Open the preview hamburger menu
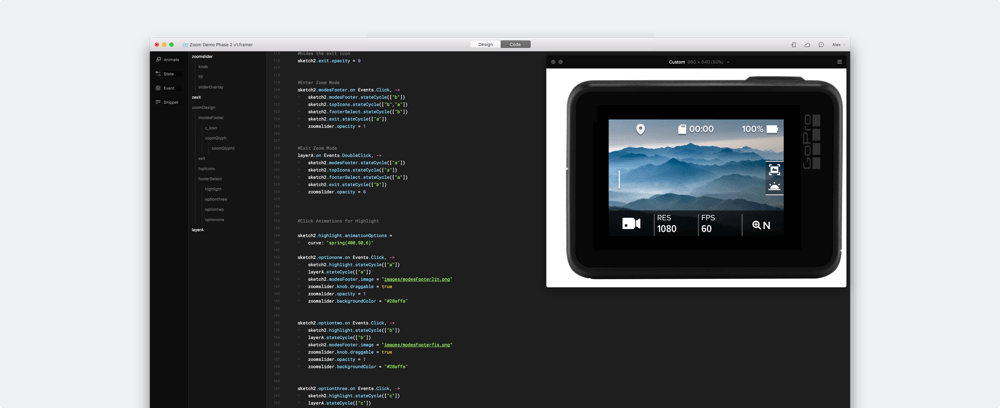1000x408 pixels. (x=839, y=62)
